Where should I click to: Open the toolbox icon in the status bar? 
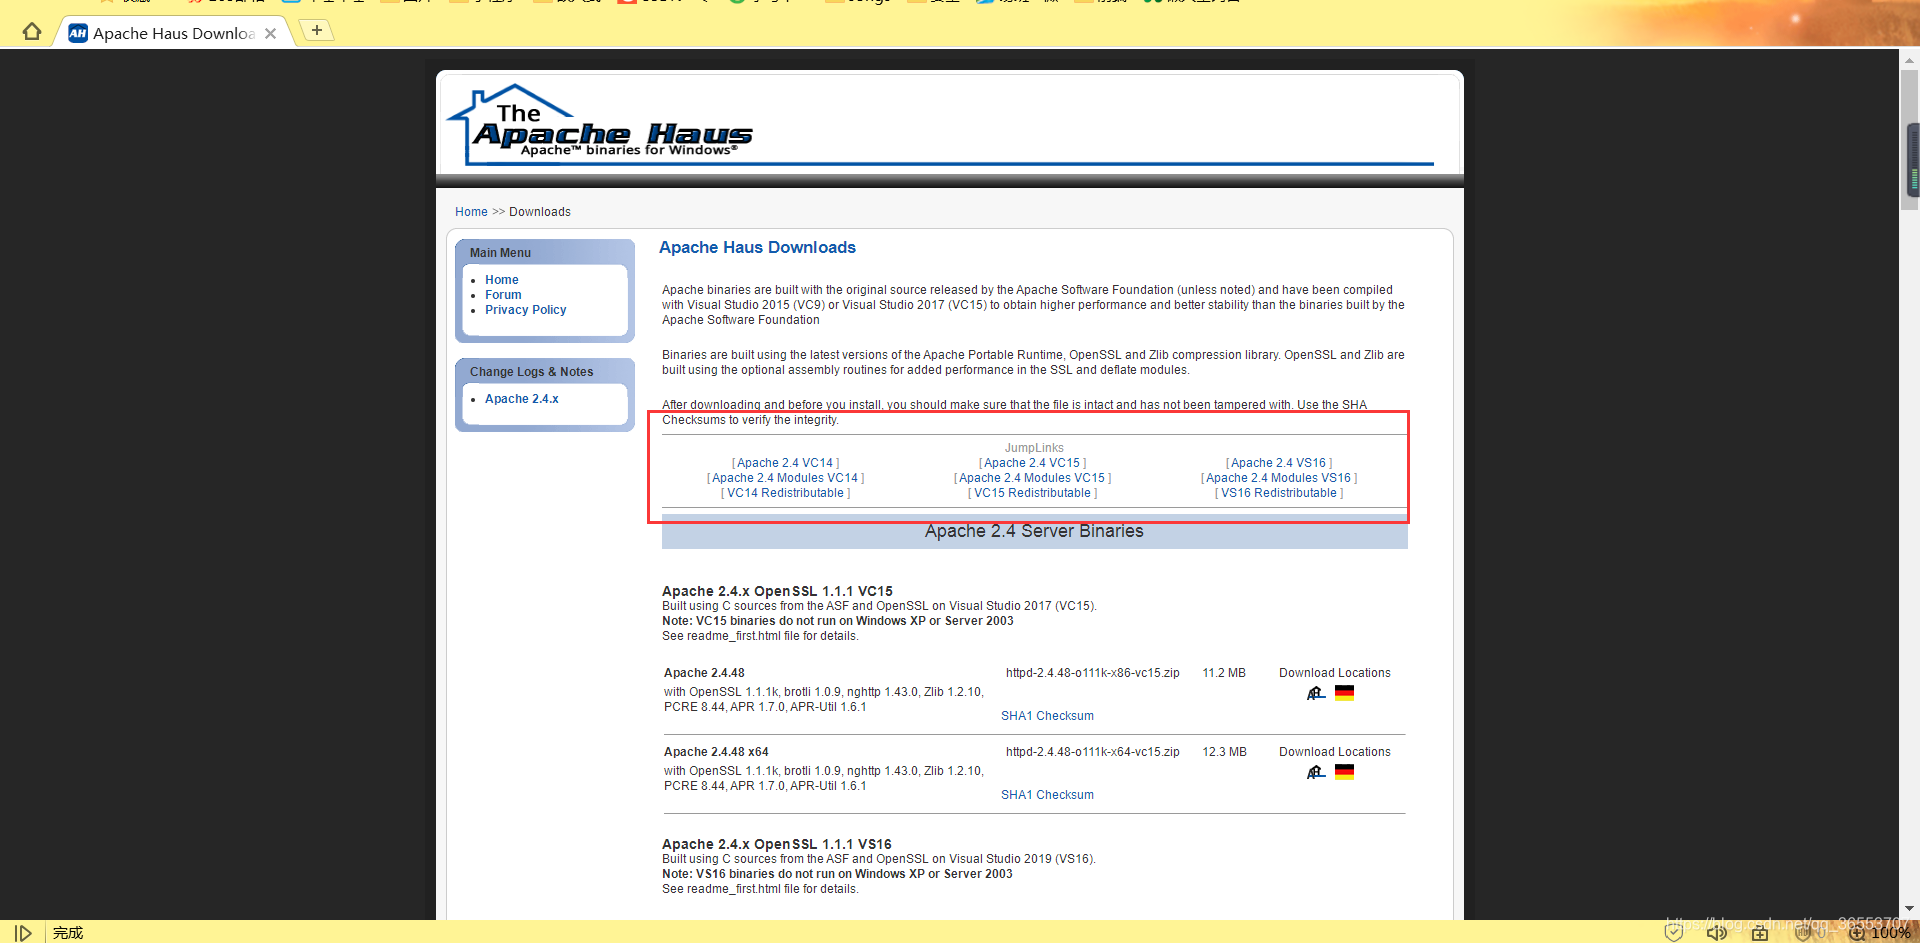click(1760, 933)
